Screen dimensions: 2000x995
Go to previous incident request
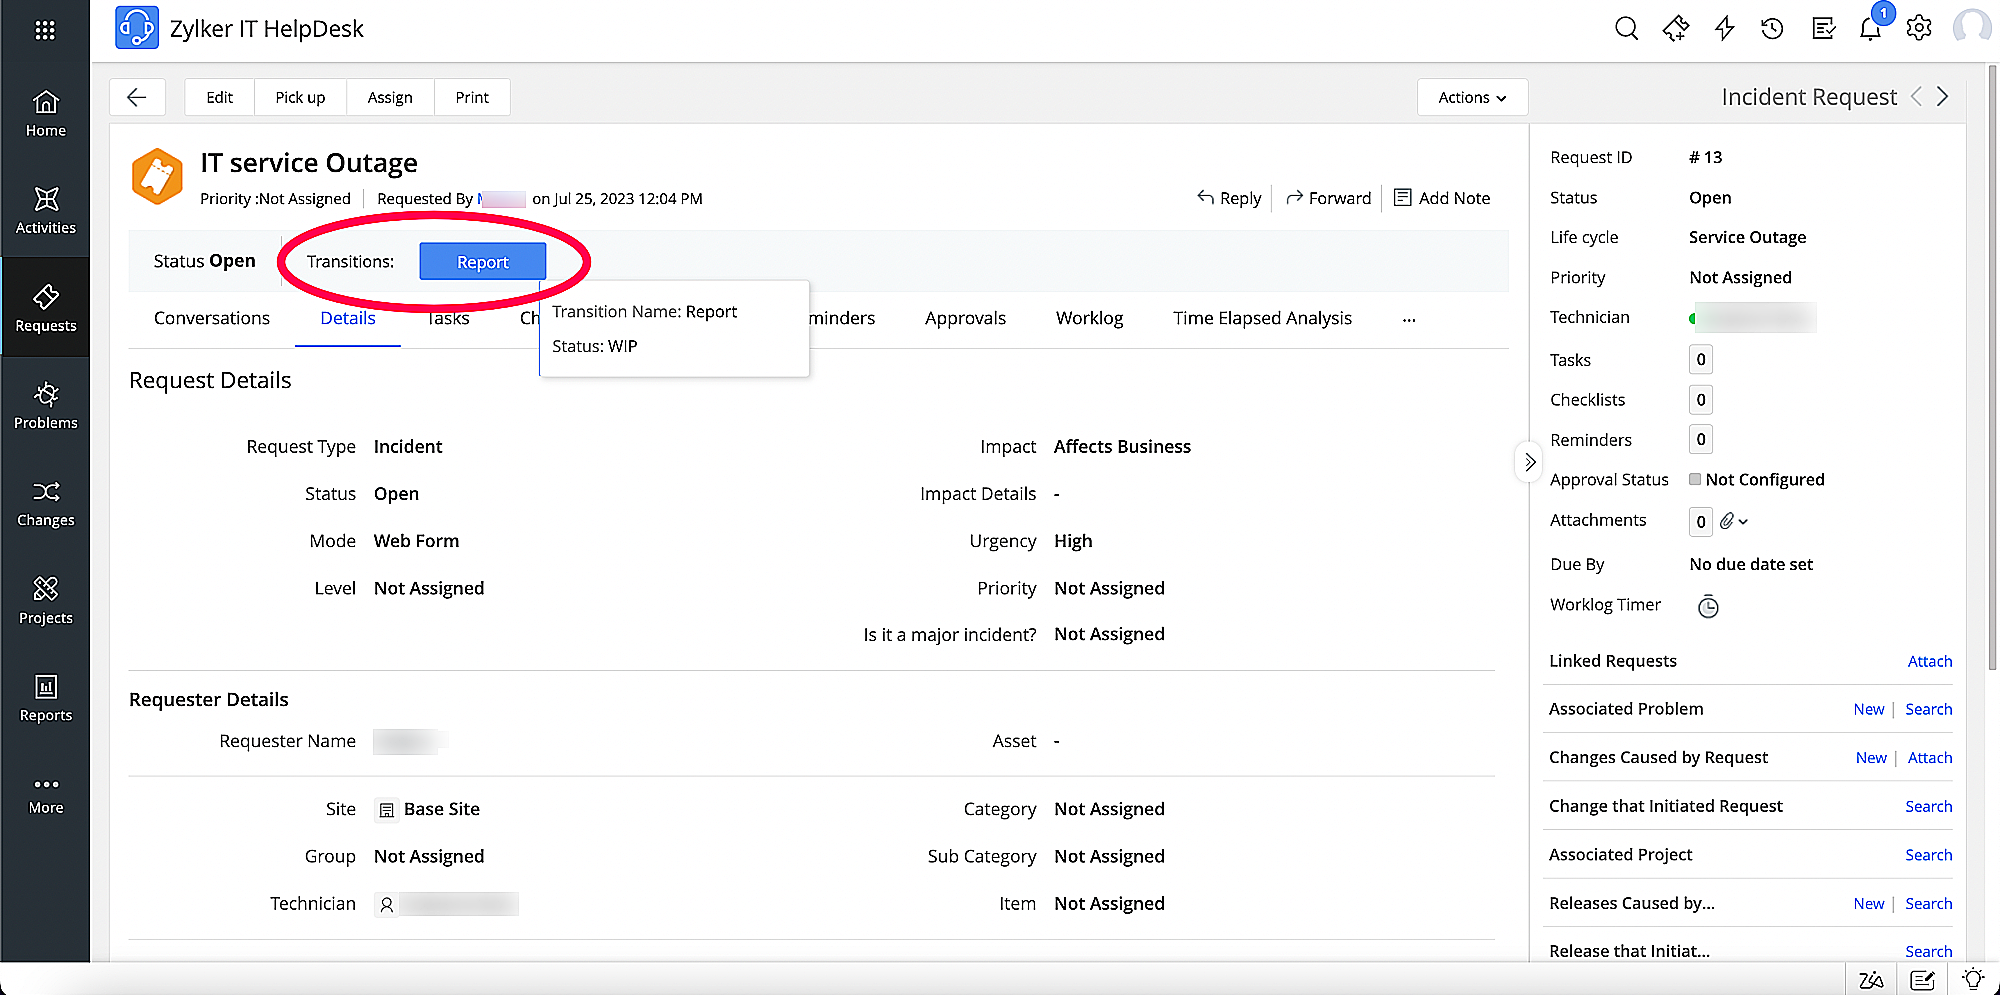coord(1916,97)
